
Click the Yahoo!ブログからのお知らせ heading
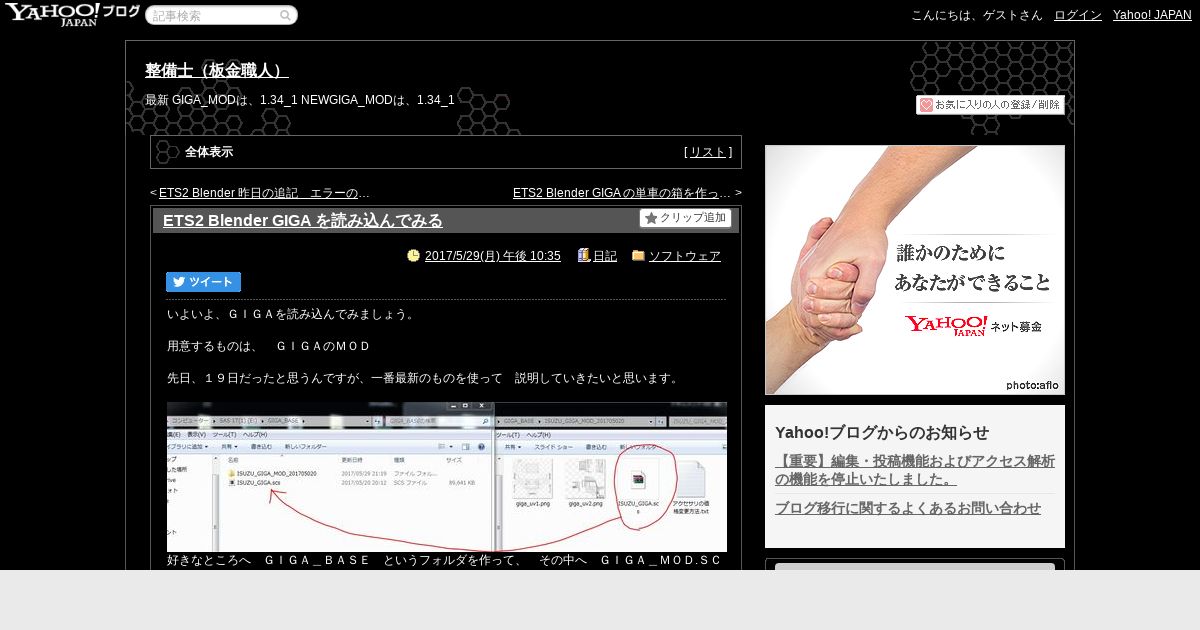pos(882,433)
